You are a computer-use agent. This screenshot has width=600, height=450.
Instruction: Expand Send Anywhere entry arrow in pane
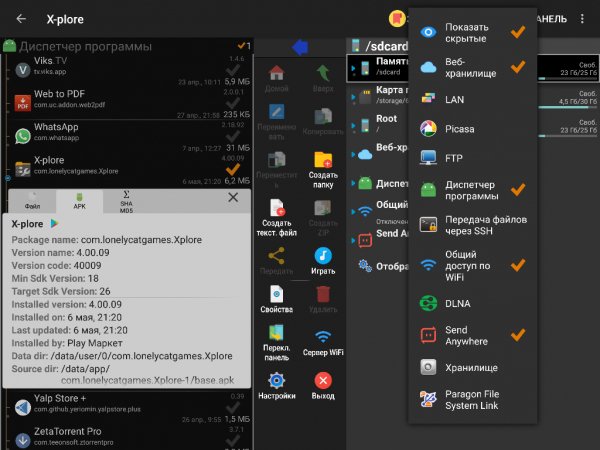pos(353,240)
